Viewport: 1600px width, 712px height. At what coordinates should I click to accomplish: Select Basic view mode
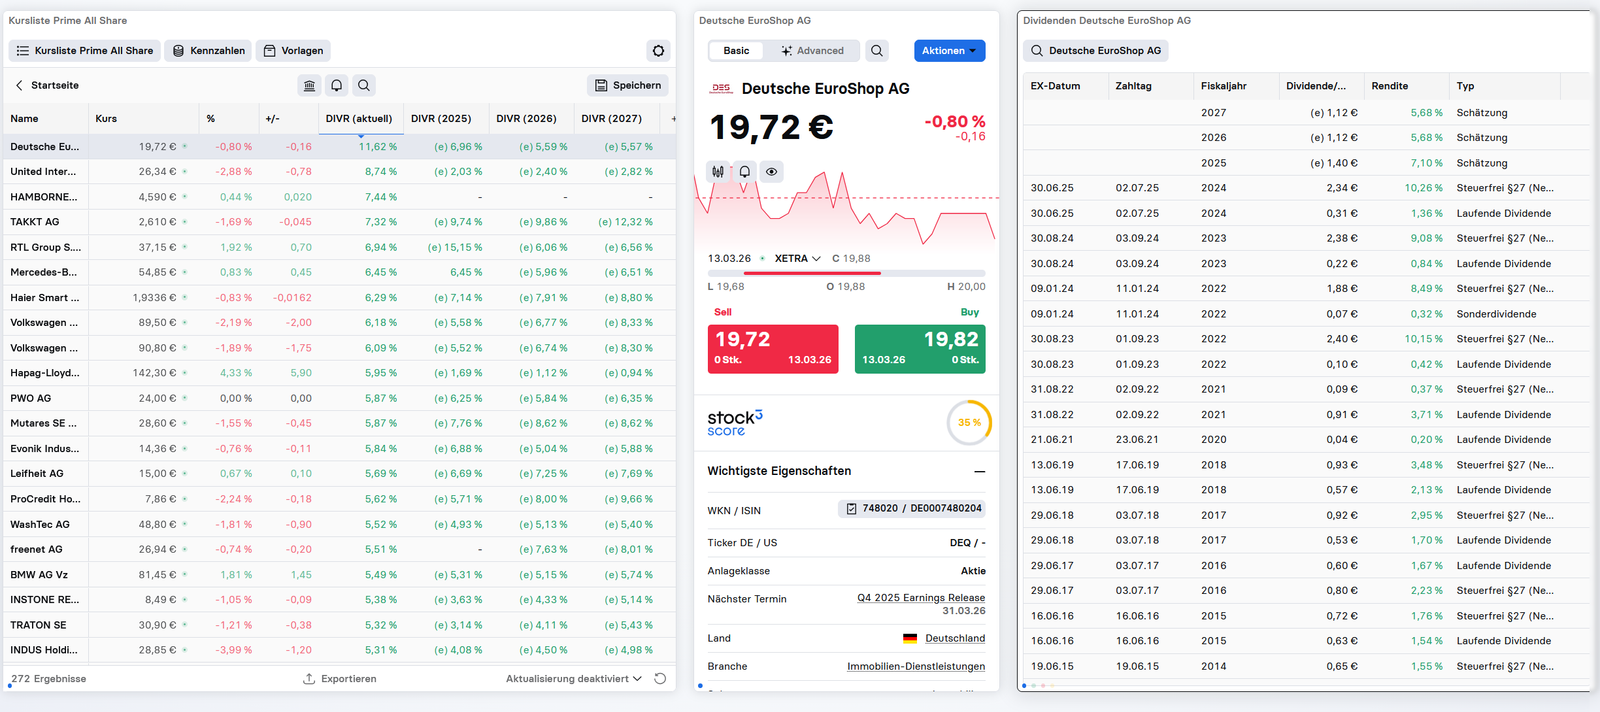736,51
